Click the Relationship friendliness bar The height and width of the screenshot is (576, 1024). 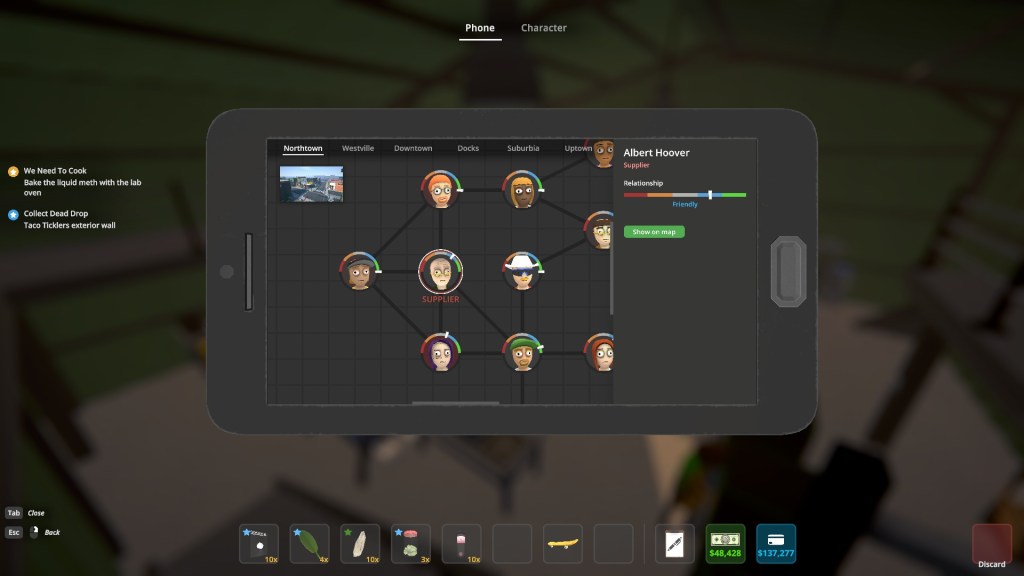(x=684, y=194)
